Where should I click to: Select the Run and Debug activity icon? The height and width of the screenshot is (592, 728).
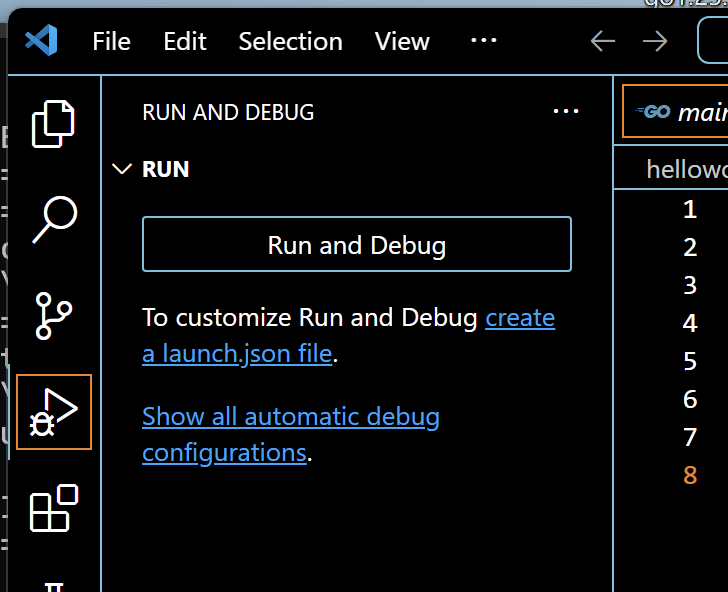click(54, 412)
